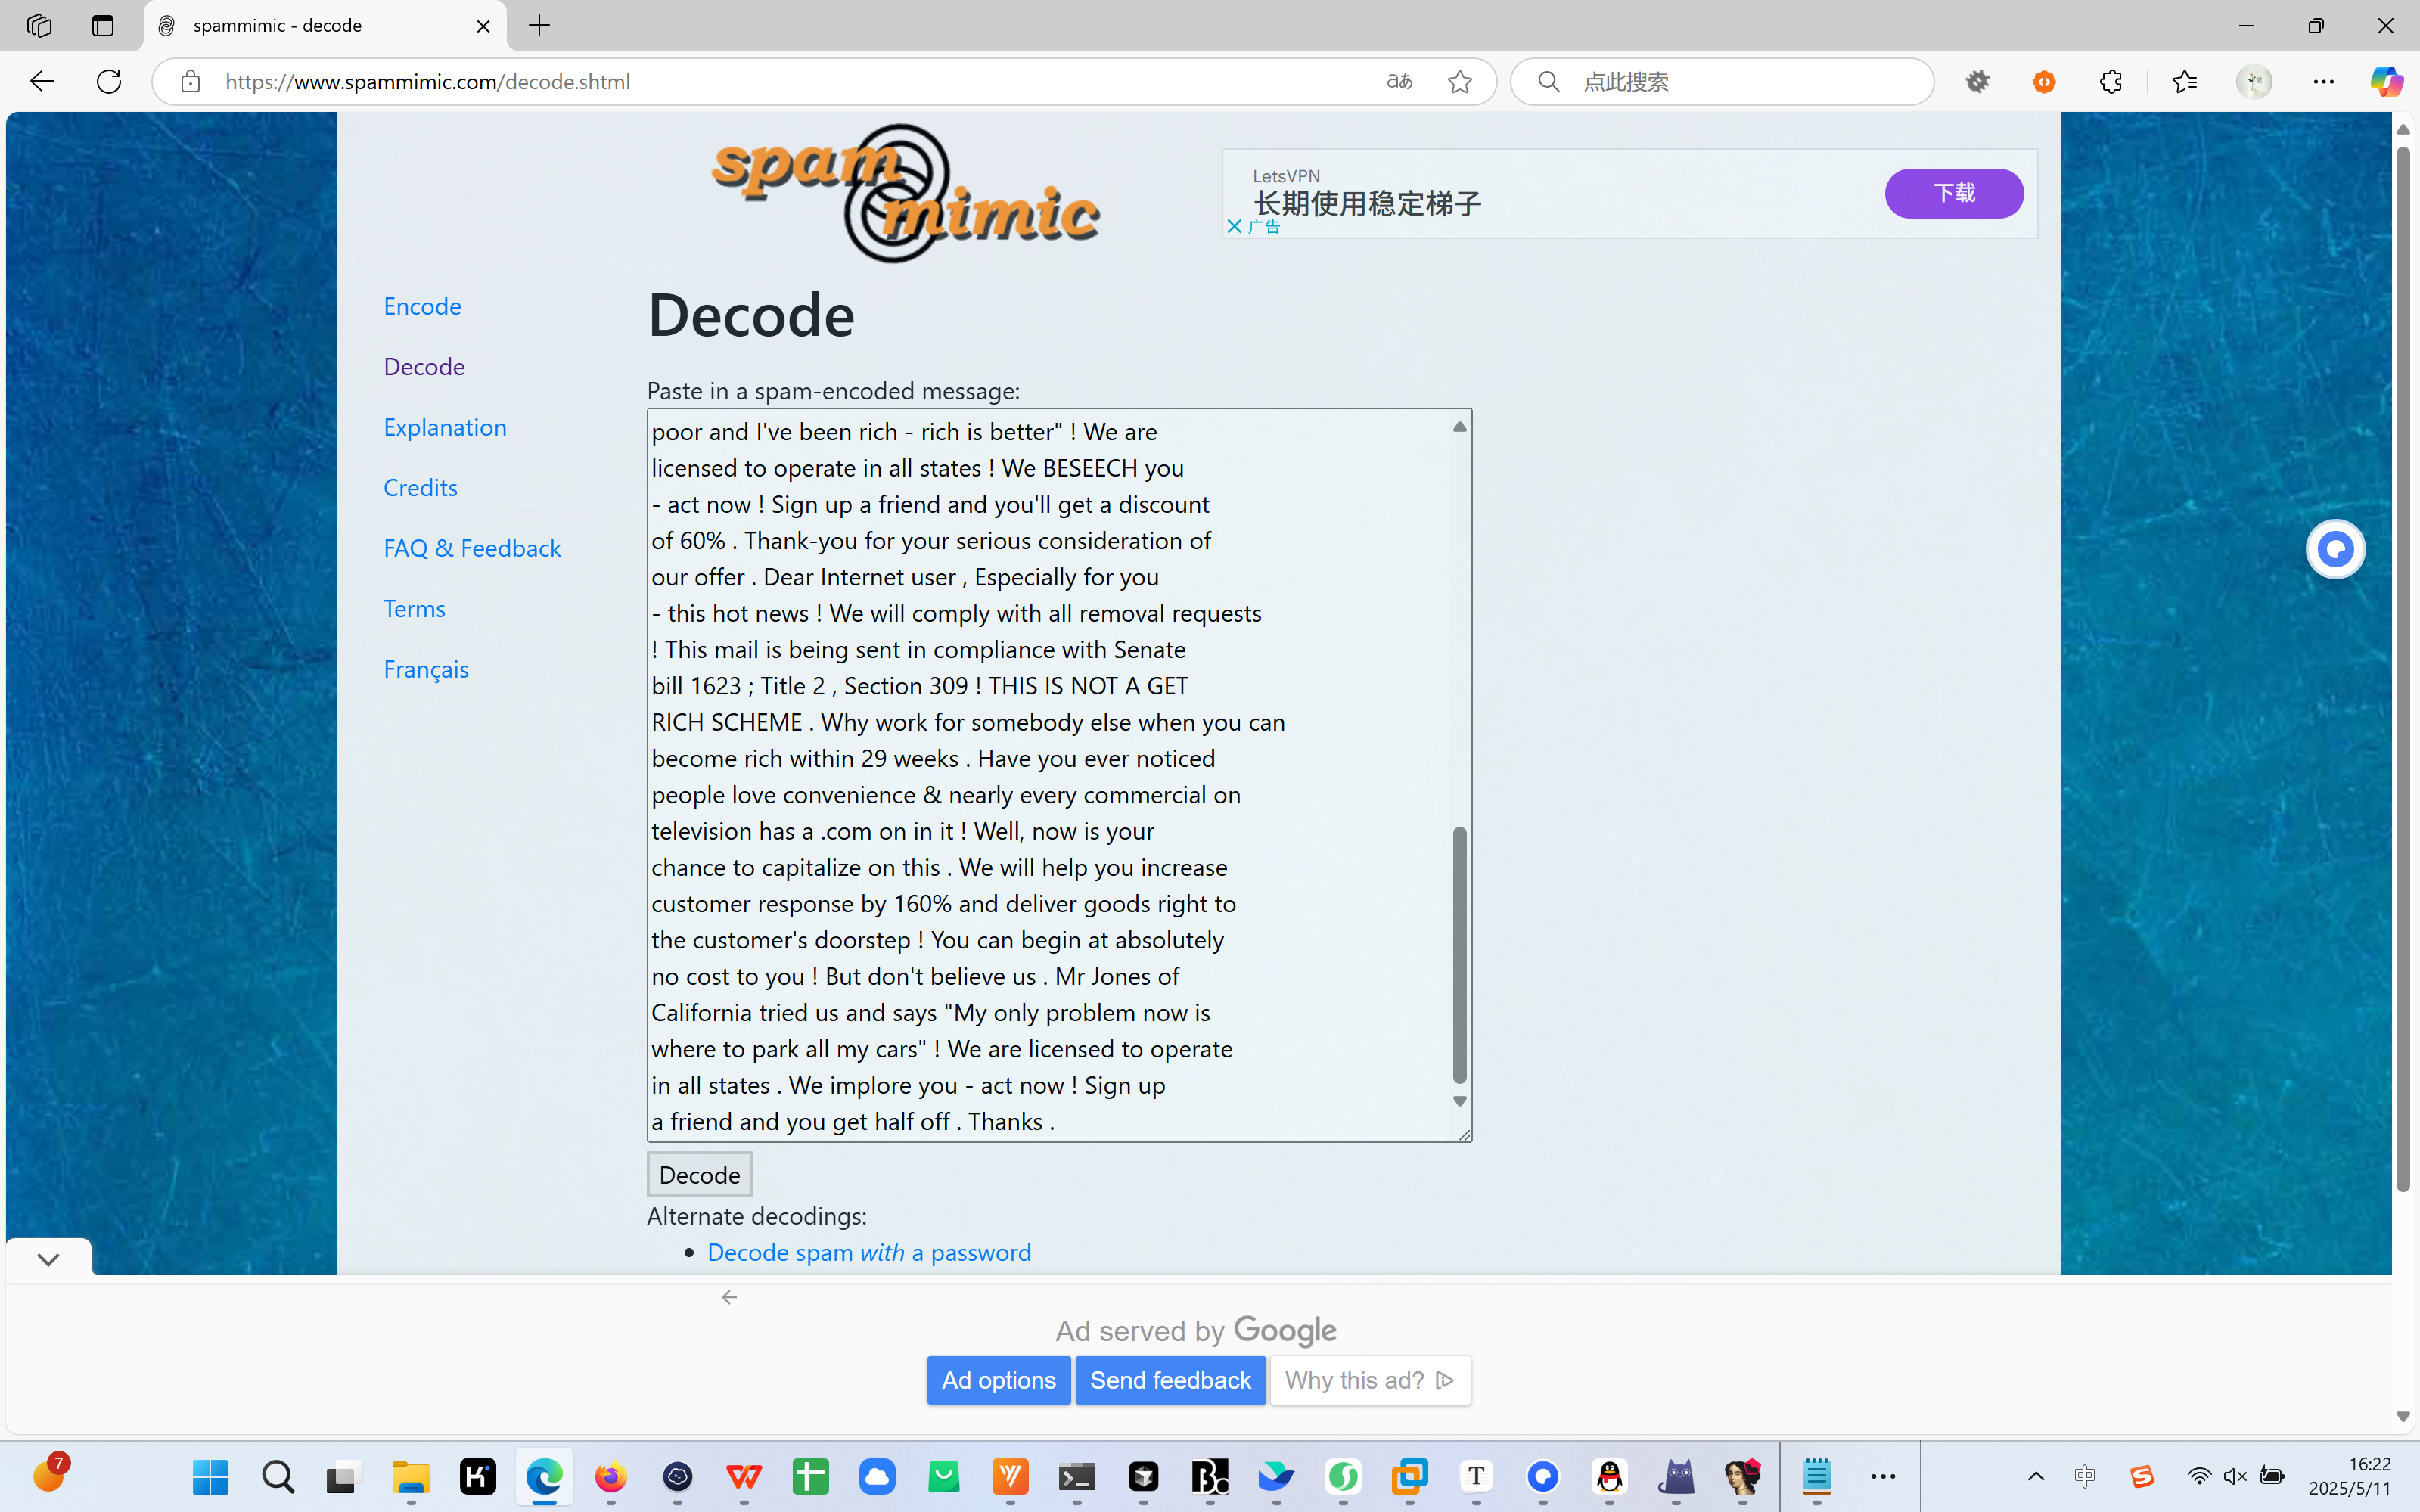Open the Terms link
Viewport: 2420px width, 1512px height.
click(x=414, y=608)
